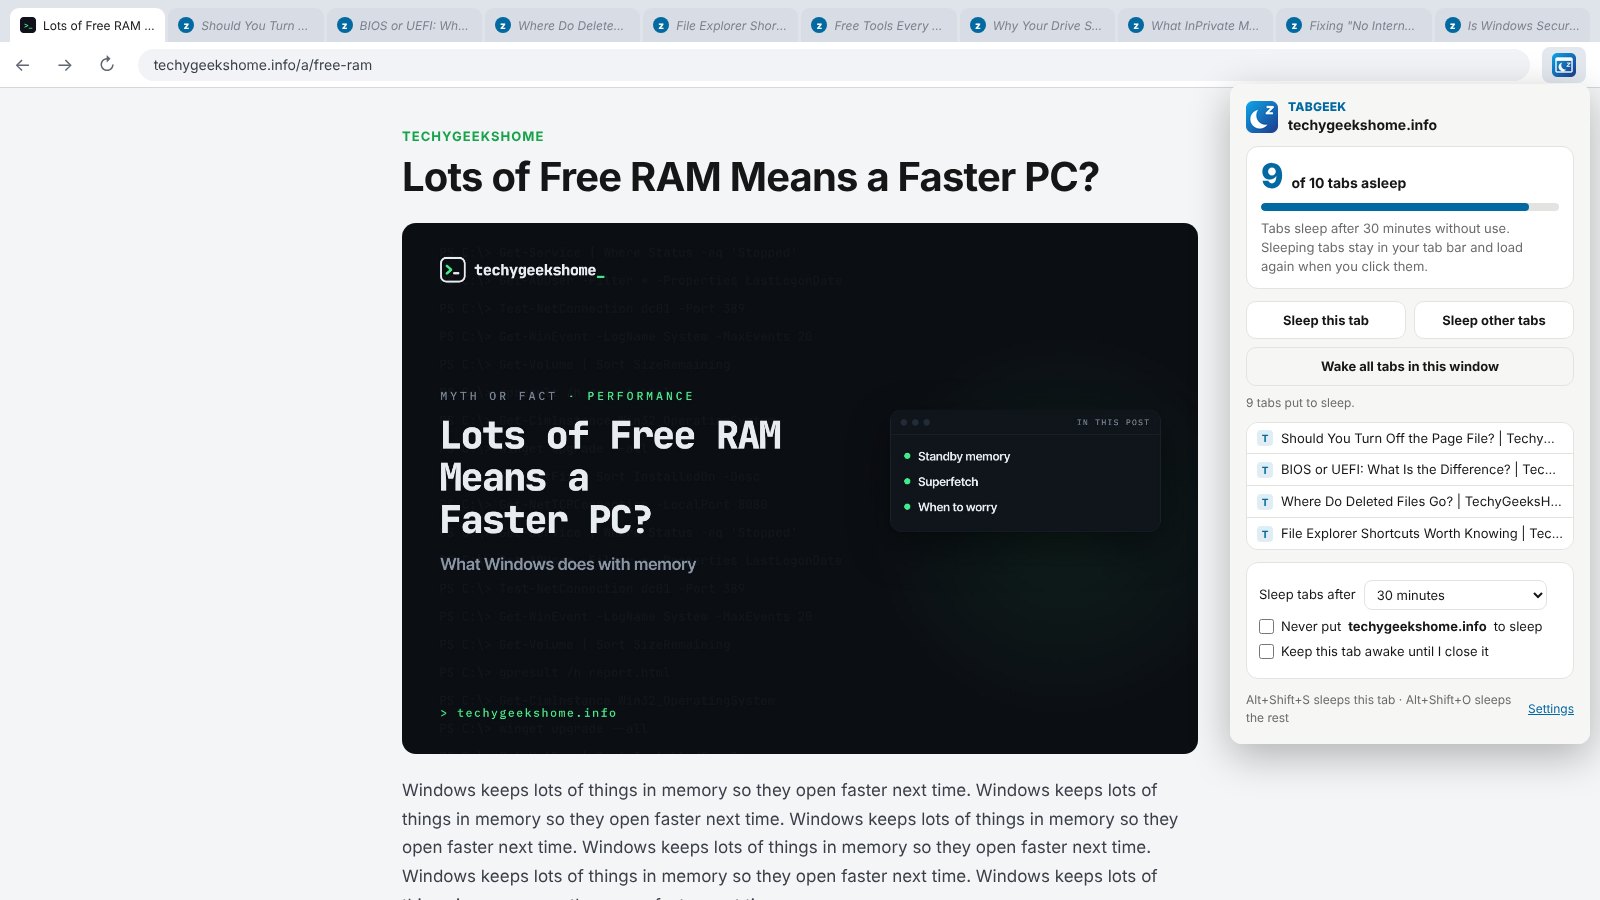Click the TabGeek moon logo in popup

click(x=1262, y=117)
